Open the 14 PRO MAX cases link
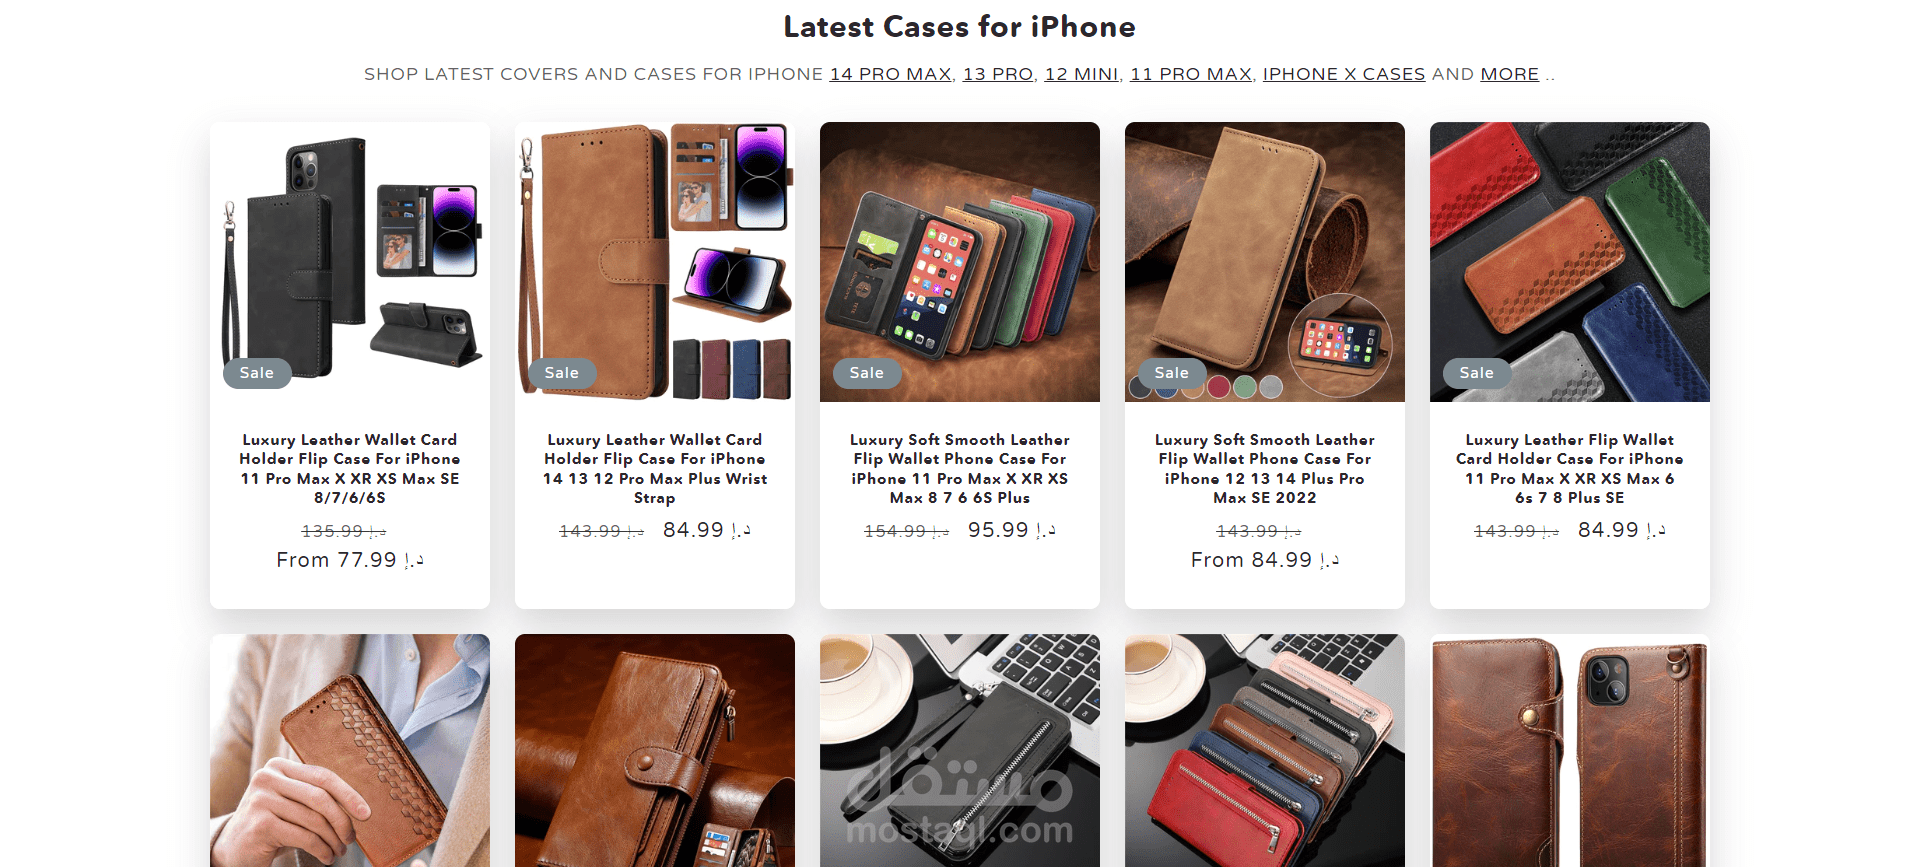 [x=890, y=74]
